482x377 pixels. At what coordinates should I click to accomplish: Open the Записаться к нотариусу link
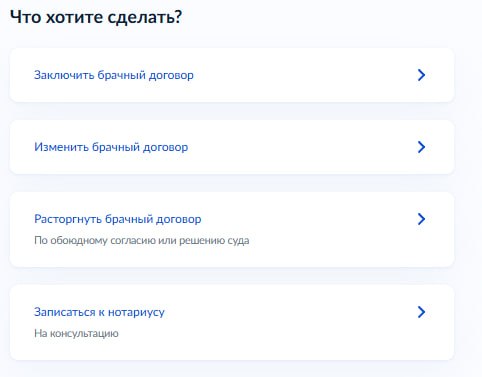99,312
